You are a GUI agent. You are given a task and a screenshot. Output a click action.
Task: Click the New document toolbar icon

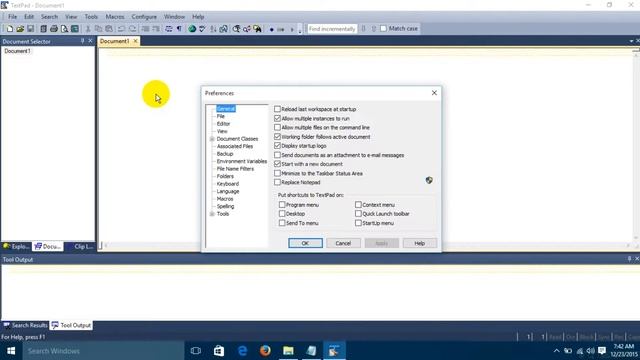[x=9, y=29]
